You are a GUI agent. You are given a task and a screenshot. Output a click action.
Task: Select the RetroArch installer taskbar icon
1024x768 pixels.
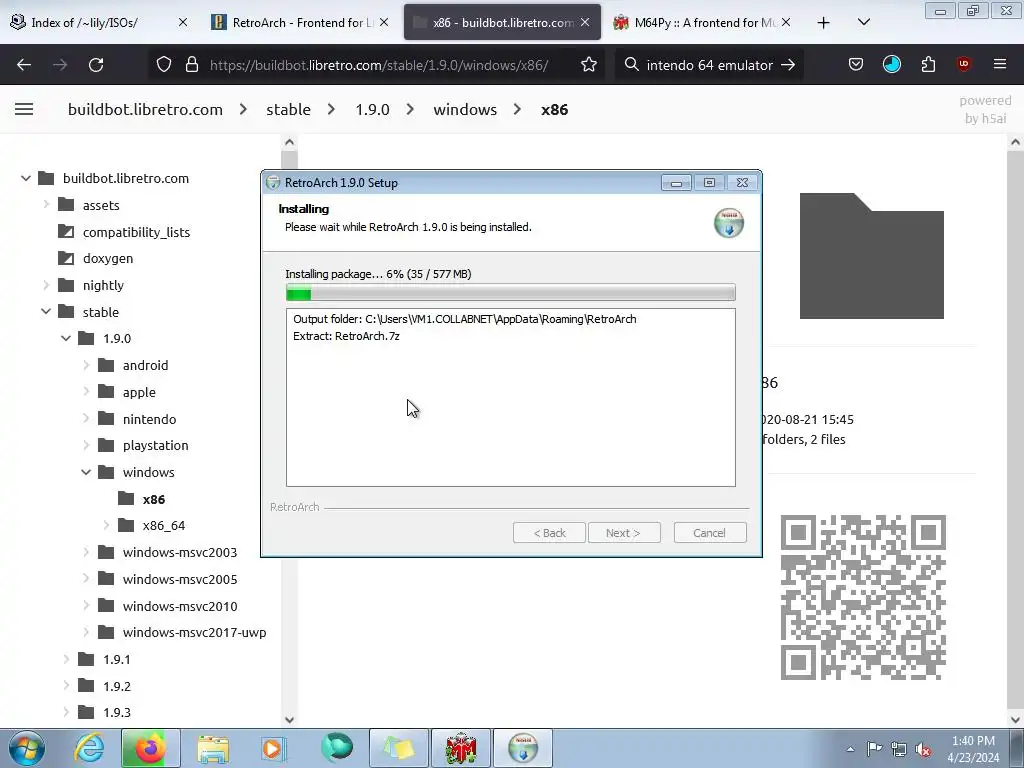(522, 748)
